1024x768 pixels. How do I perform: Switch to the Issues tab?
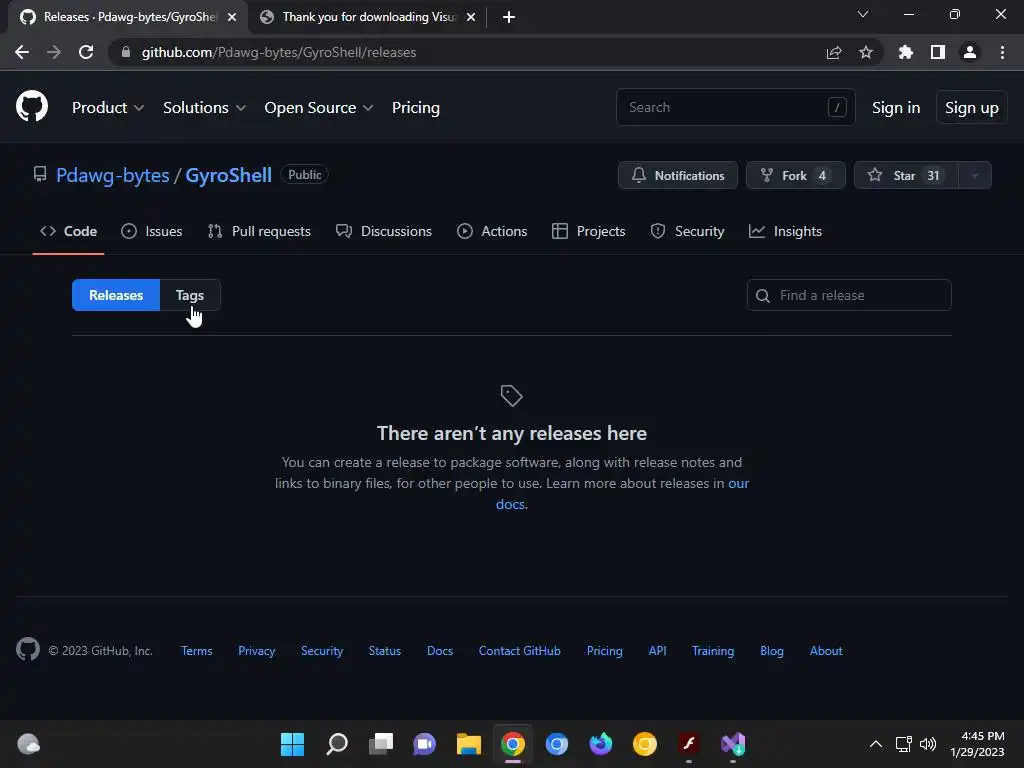click(x=152, y=231)
